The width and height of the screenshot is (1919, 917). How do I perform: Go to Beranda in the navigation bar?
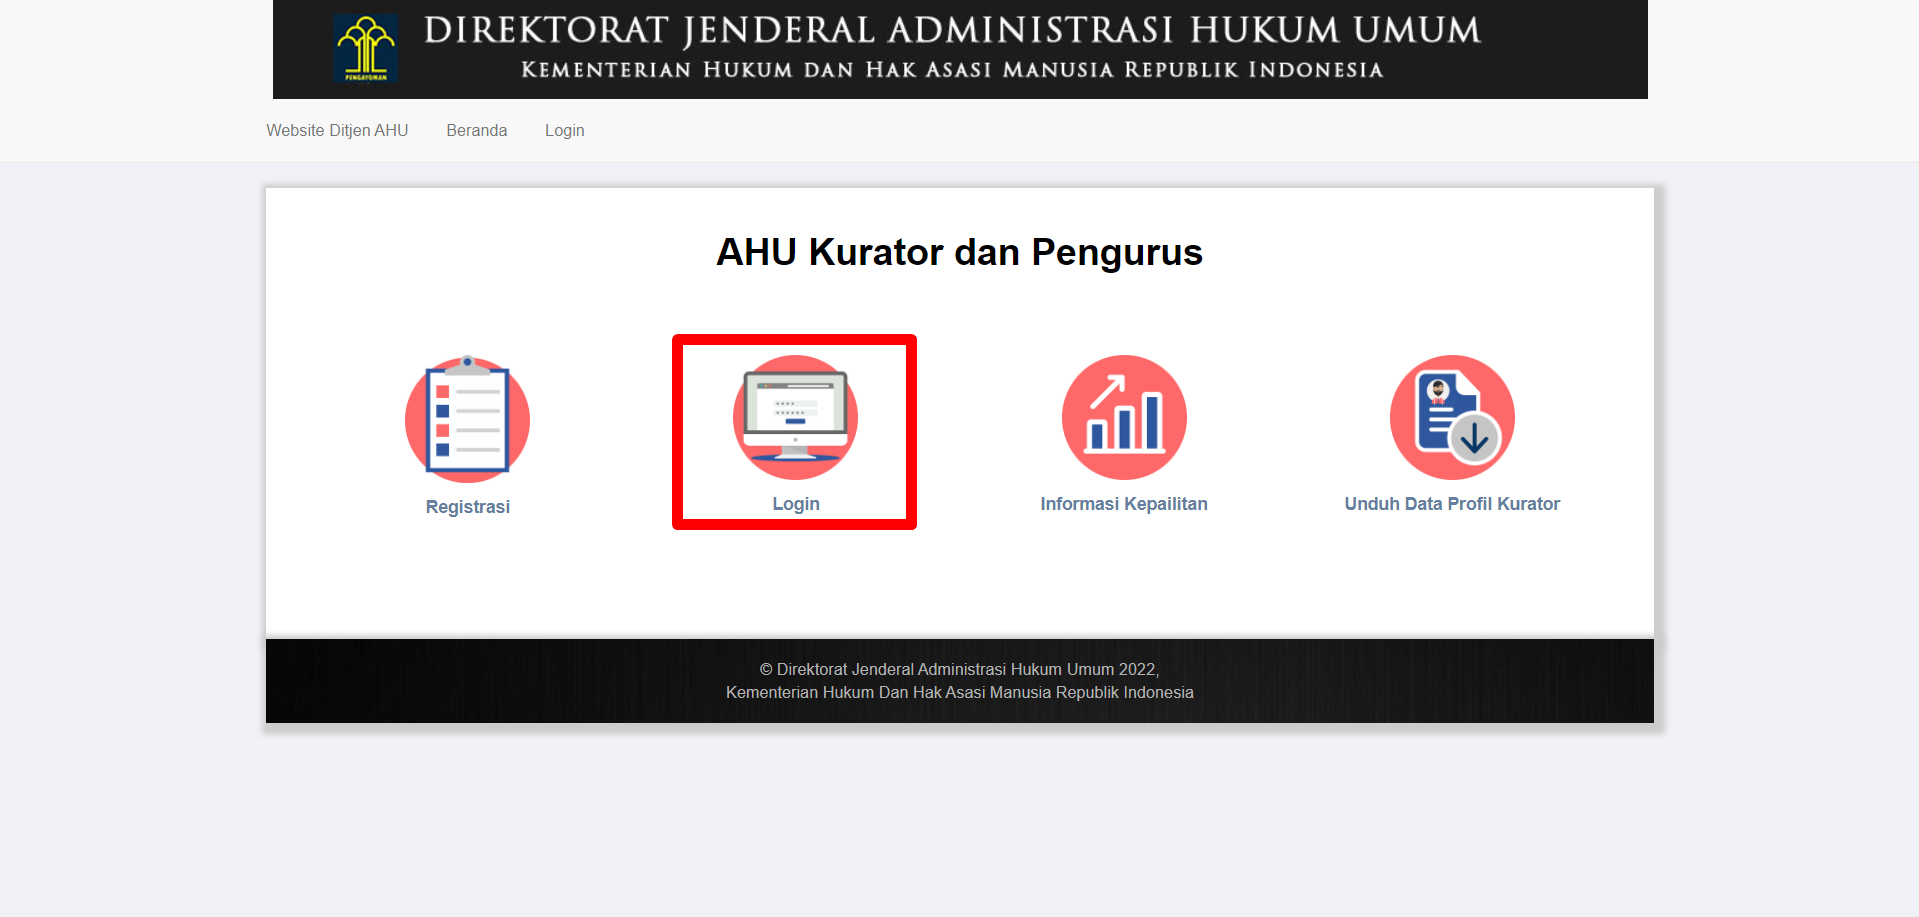476,130
